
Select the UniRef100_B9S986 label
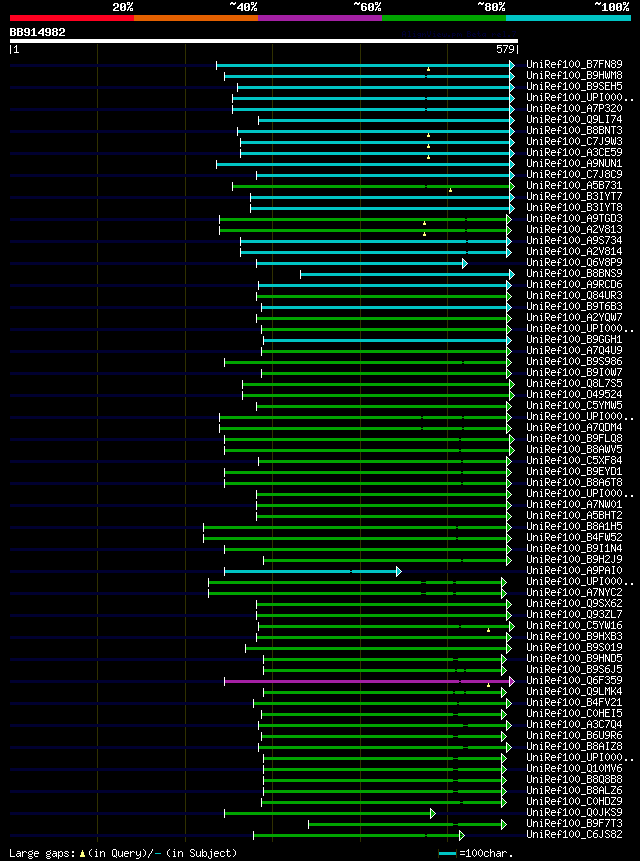[574, 361]
